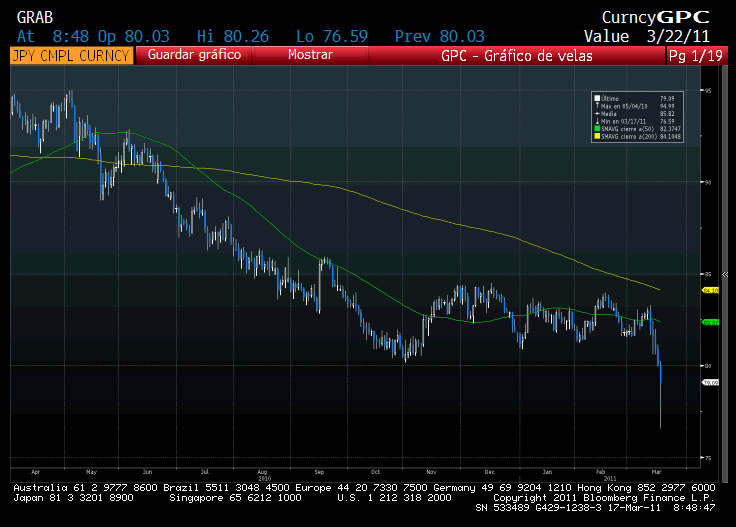Click the 90 price axis label
The image size is (736, 527).
[x=708, y=182]
